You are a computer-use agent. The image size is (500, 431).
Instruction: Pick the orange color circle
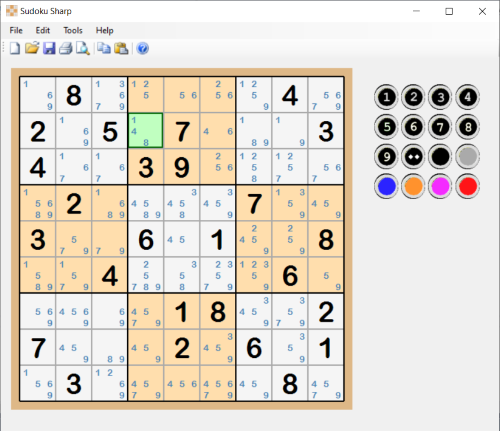[x=413, y=186]
